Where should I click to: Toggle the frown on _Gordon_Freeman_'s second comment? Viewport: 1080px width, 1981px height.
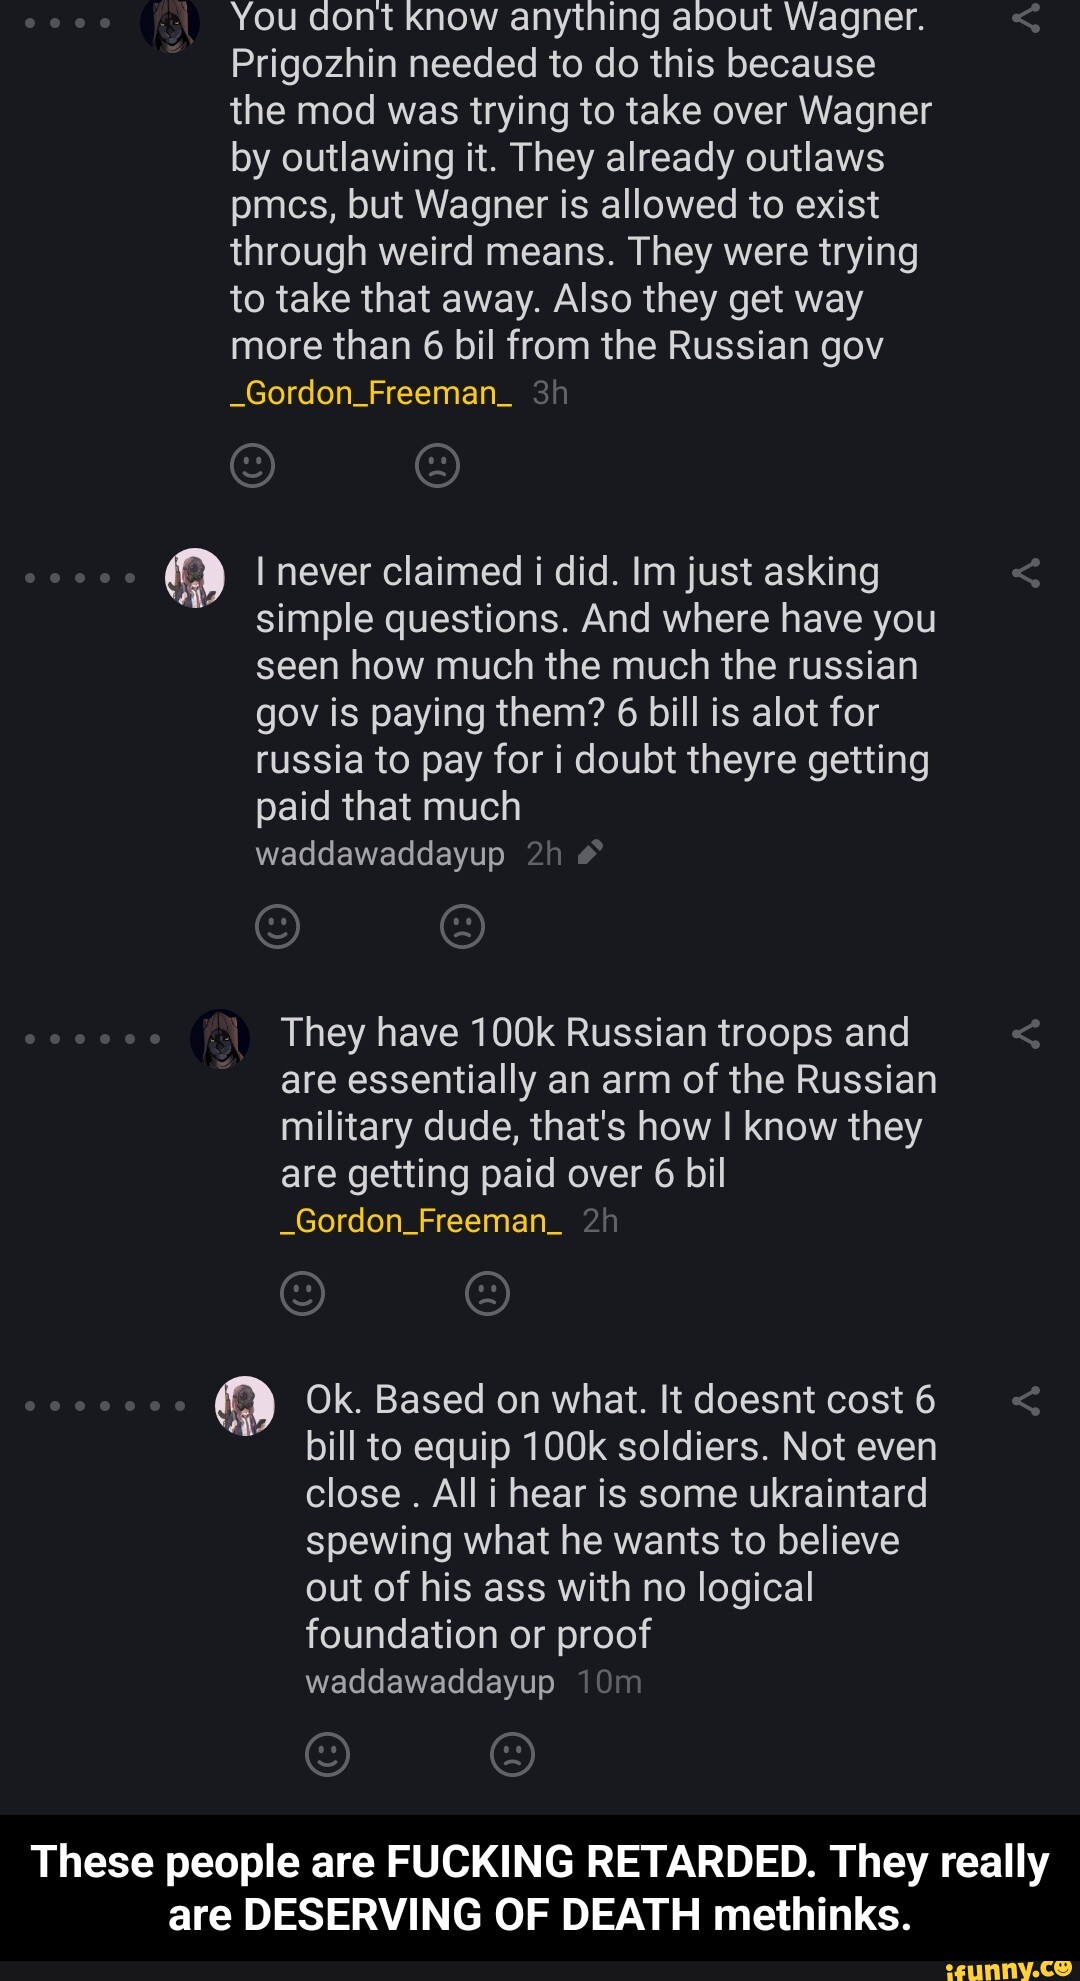point(487,1292)
